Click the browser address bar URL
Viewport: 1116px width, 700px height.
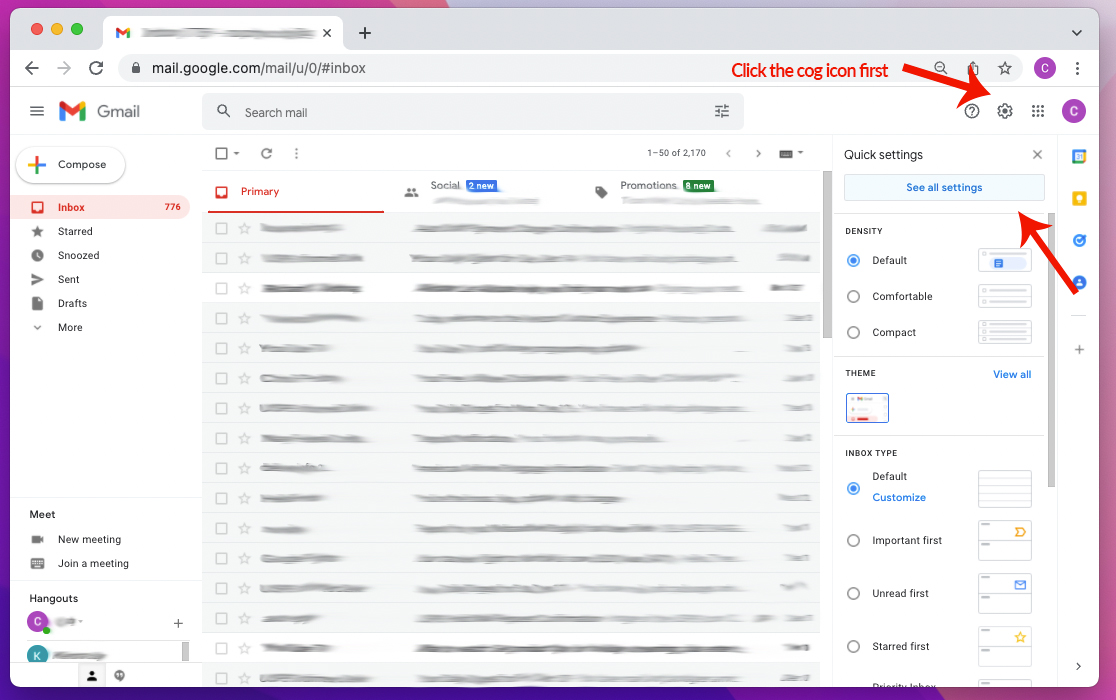coord(258,68)
